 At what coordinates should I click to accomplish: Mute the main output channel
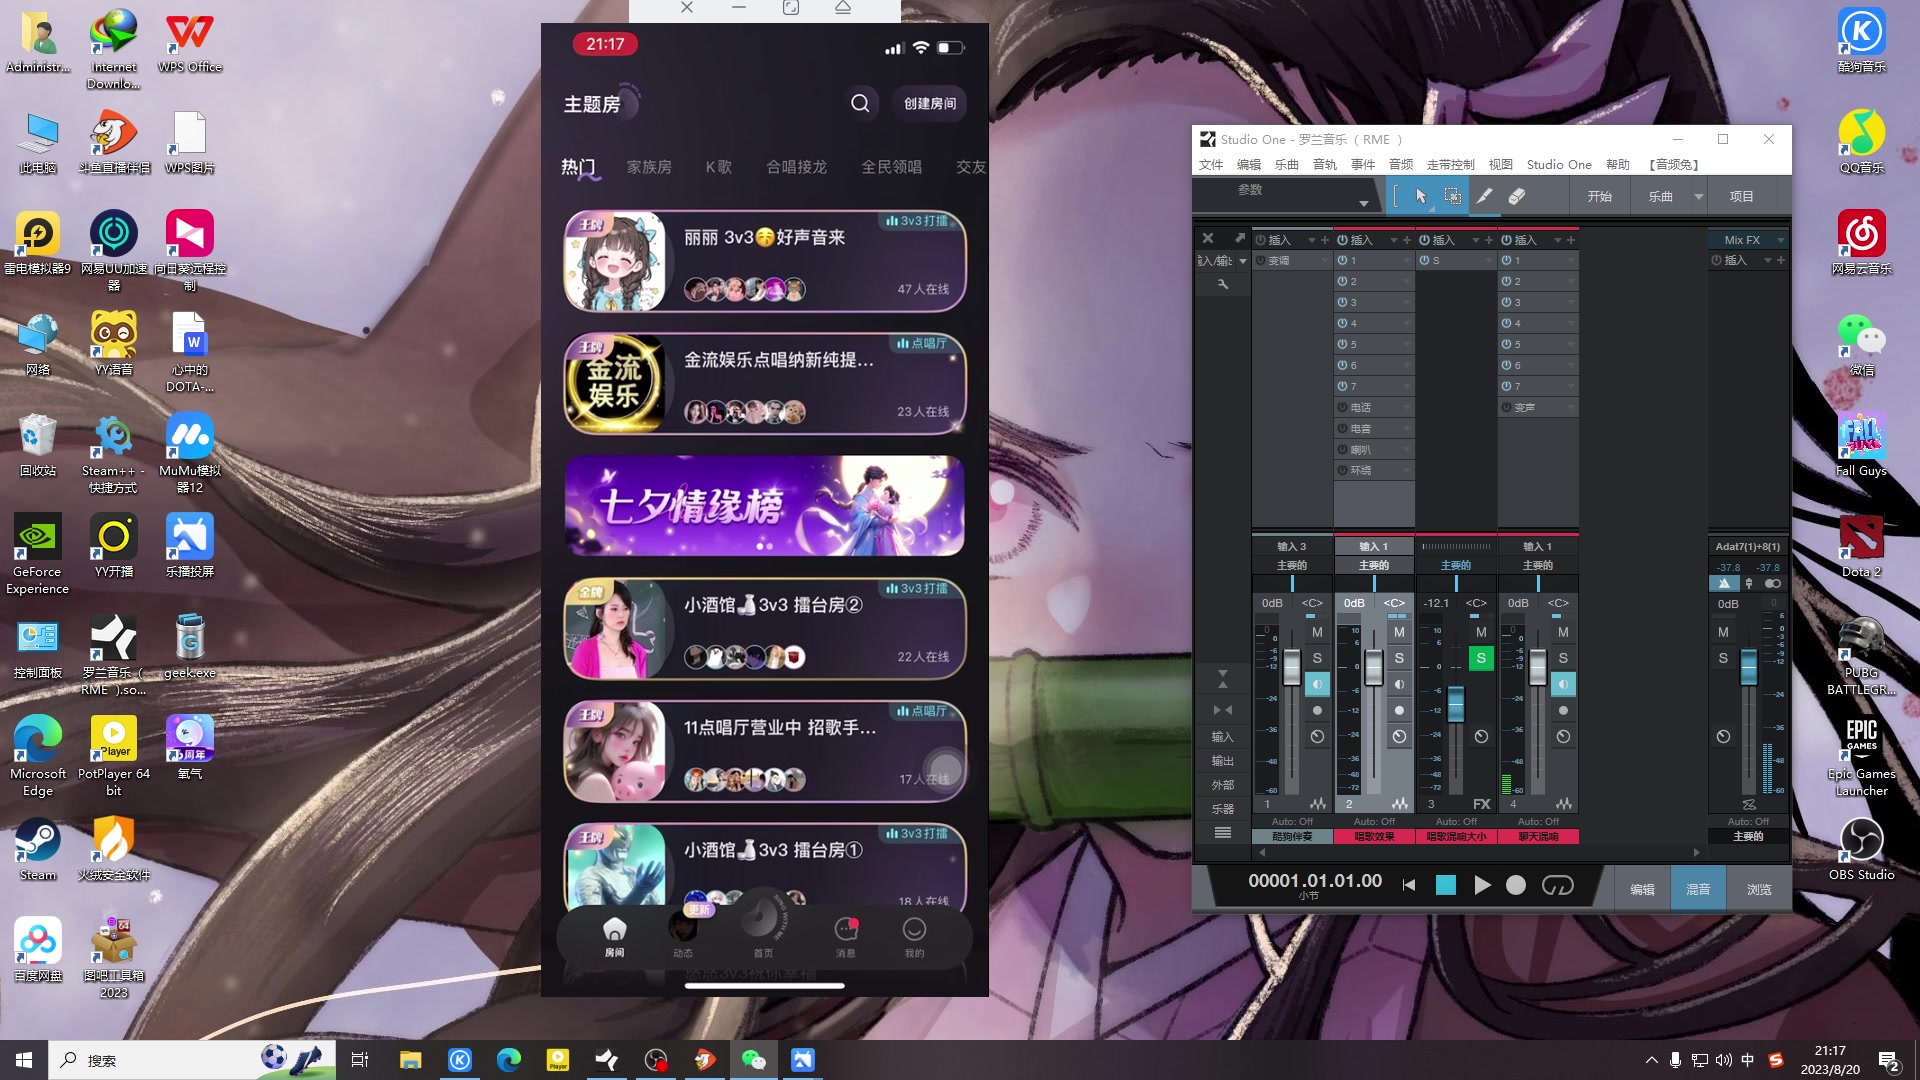click(1723, 632)
